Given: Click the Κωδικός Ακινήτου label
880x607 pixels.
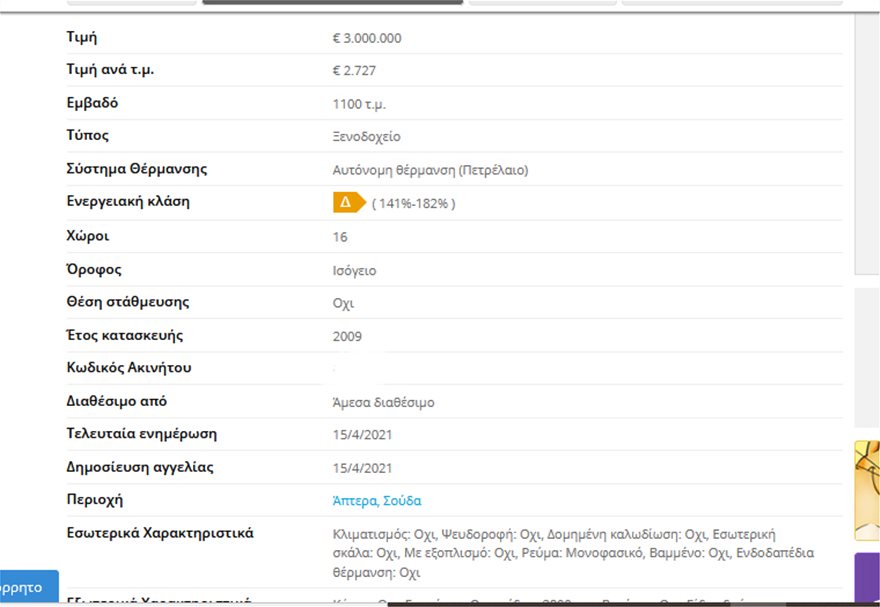Looking at the screenshot, I should (129, 368).
